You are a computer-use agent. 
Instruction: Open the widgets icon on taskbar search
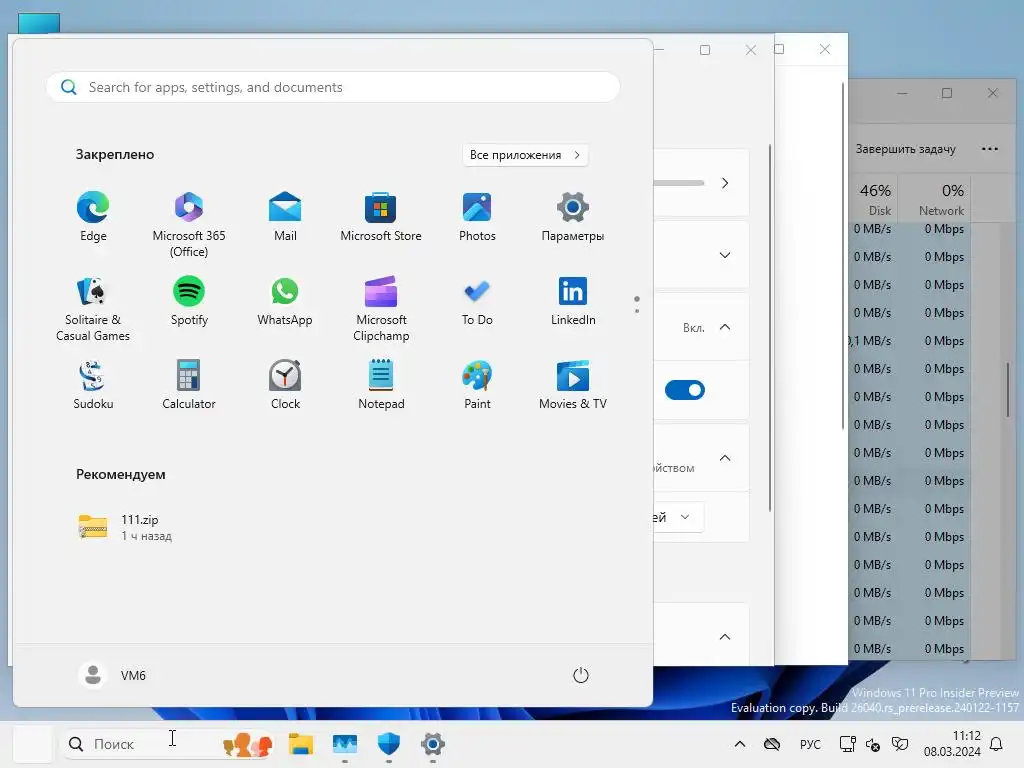pos(247,744)
